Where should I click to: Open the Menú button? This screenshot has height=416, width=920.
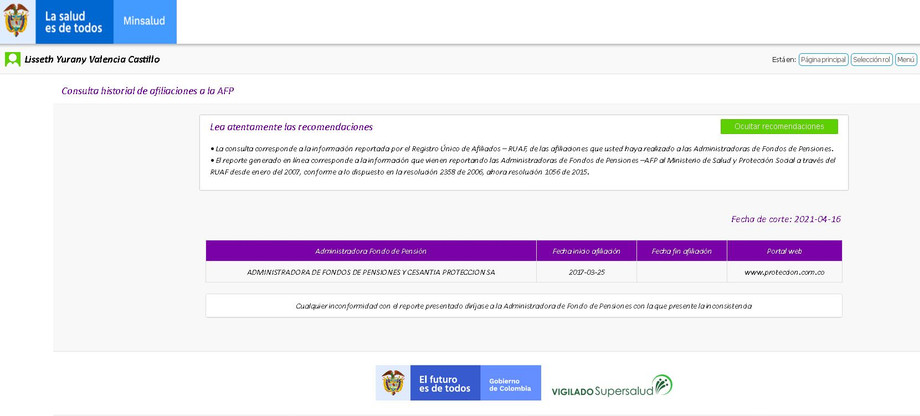(905, 60)
